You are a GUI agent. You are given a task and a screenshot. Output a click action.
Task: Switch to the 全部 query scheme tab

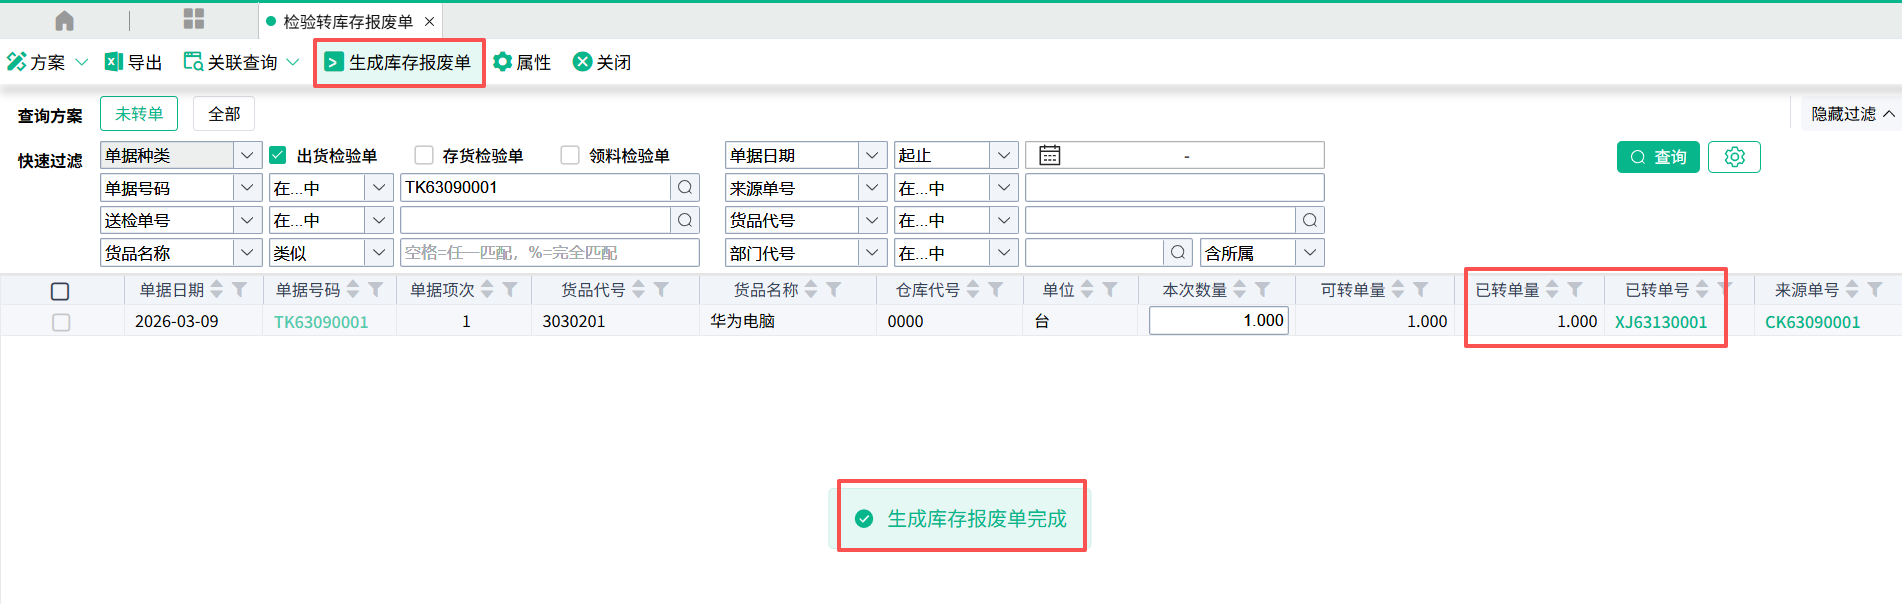(x=224, y=114)
